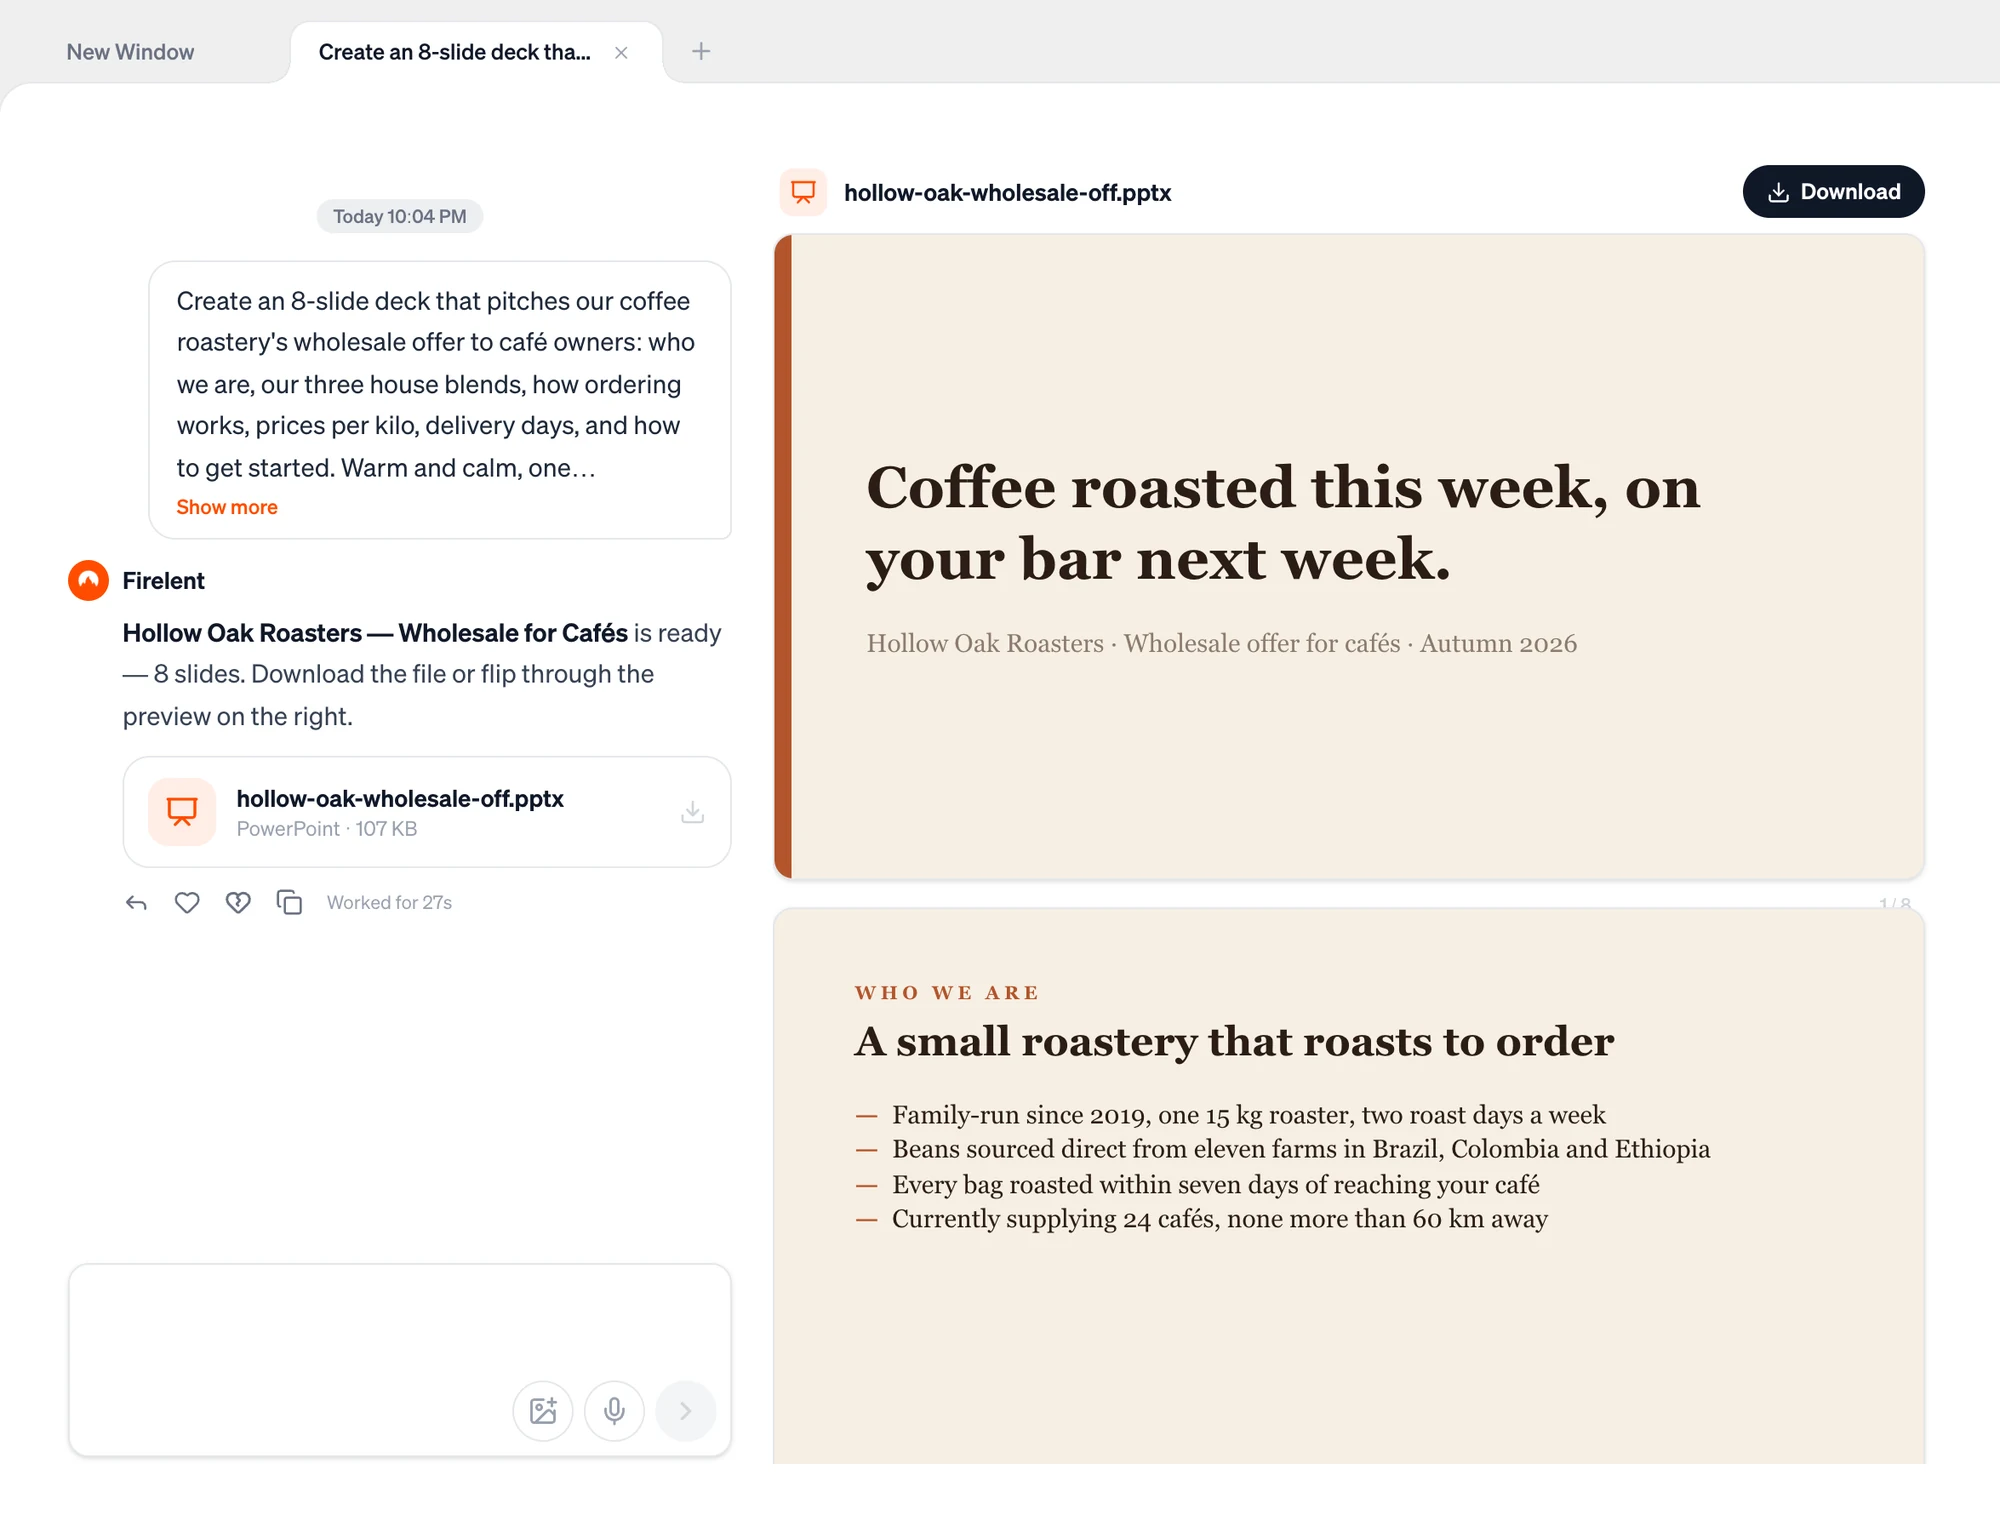Click the bullet 'Every bag roasted within seven days'
The width and height of the screenshot is (2000, 1532).
(1215, 1185)
